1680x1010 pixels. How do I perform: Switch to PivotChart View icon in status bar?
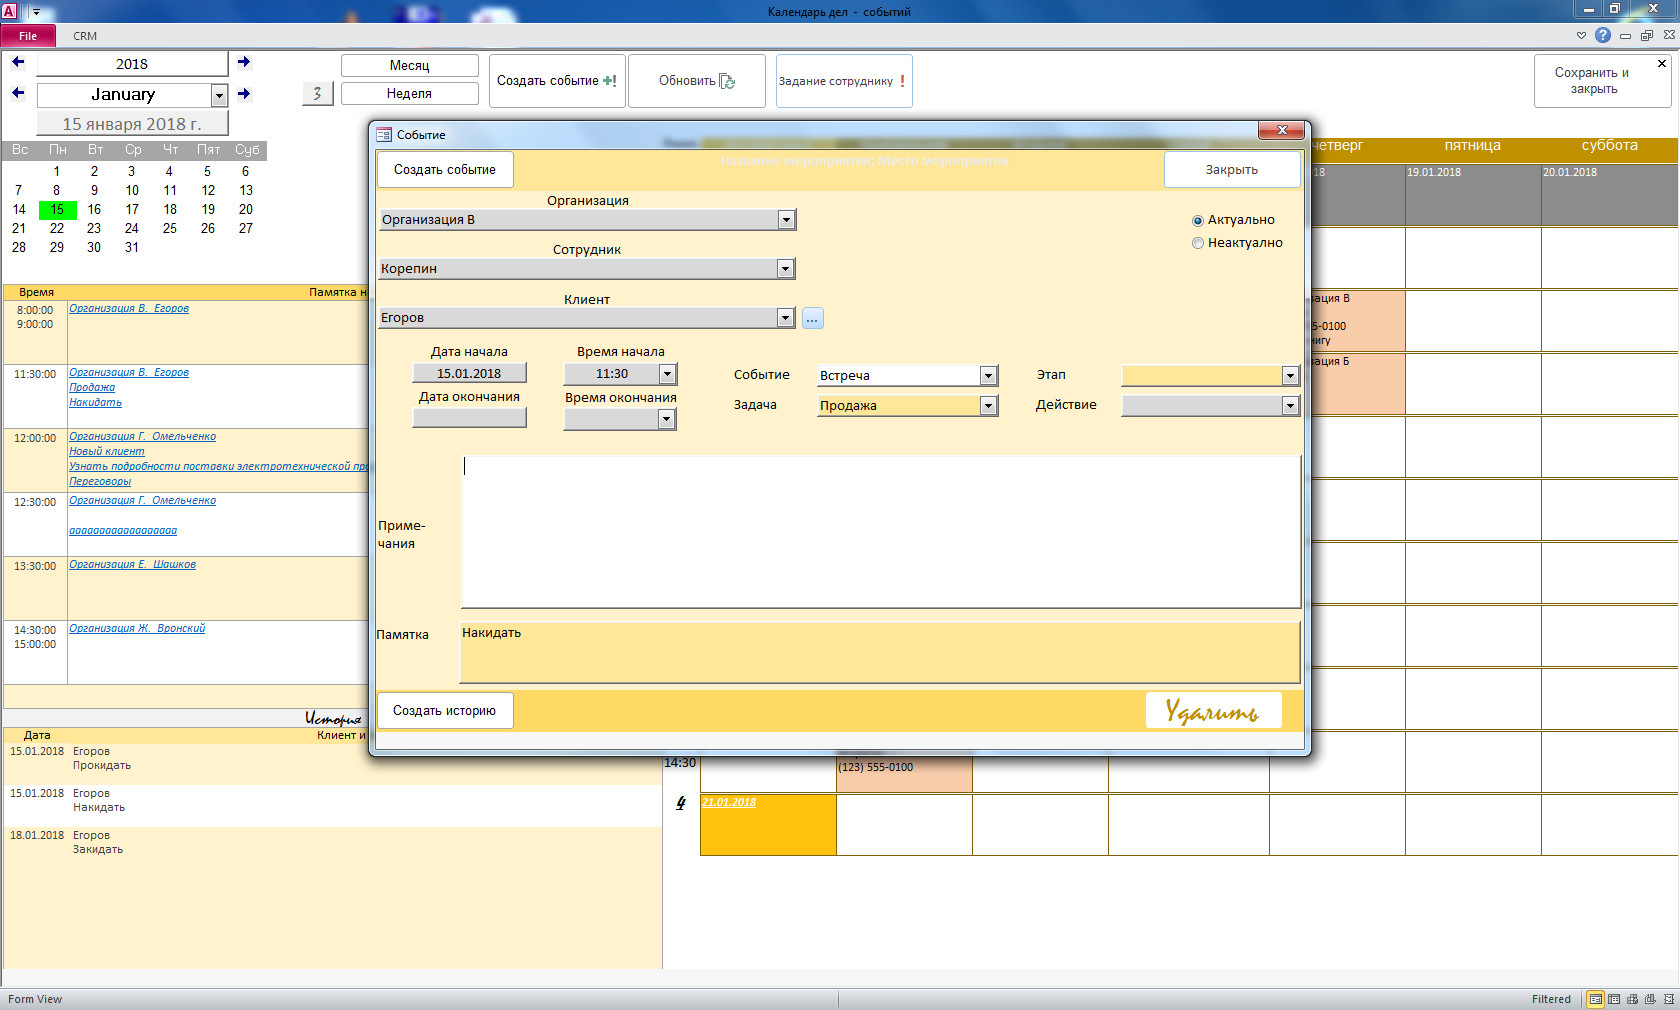click(x=1650, y=999)
